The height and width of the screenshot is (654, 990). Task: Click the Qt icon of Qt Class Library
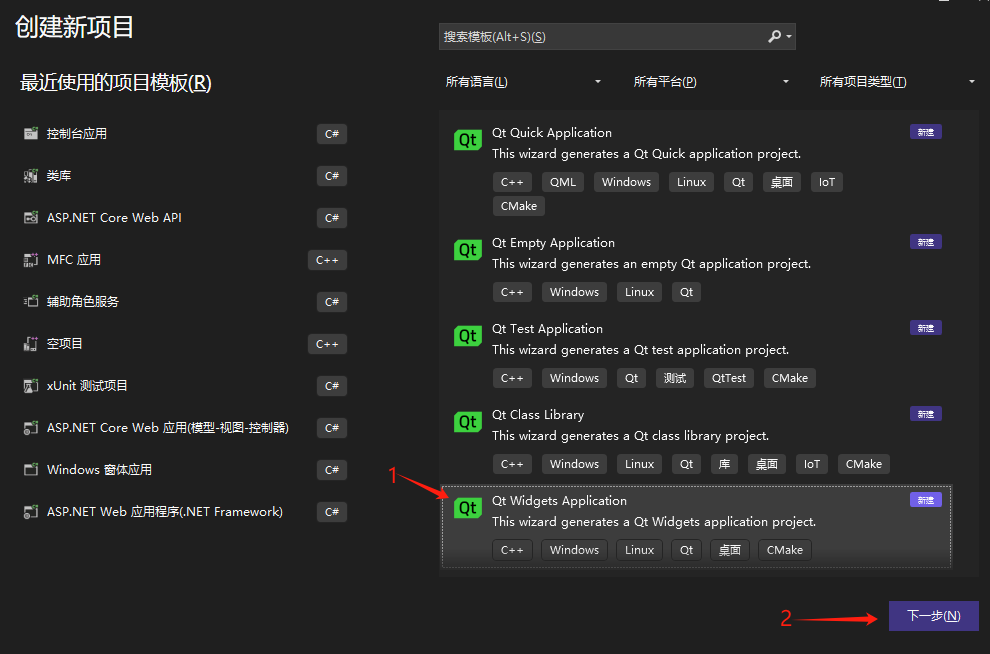(467, 422)
